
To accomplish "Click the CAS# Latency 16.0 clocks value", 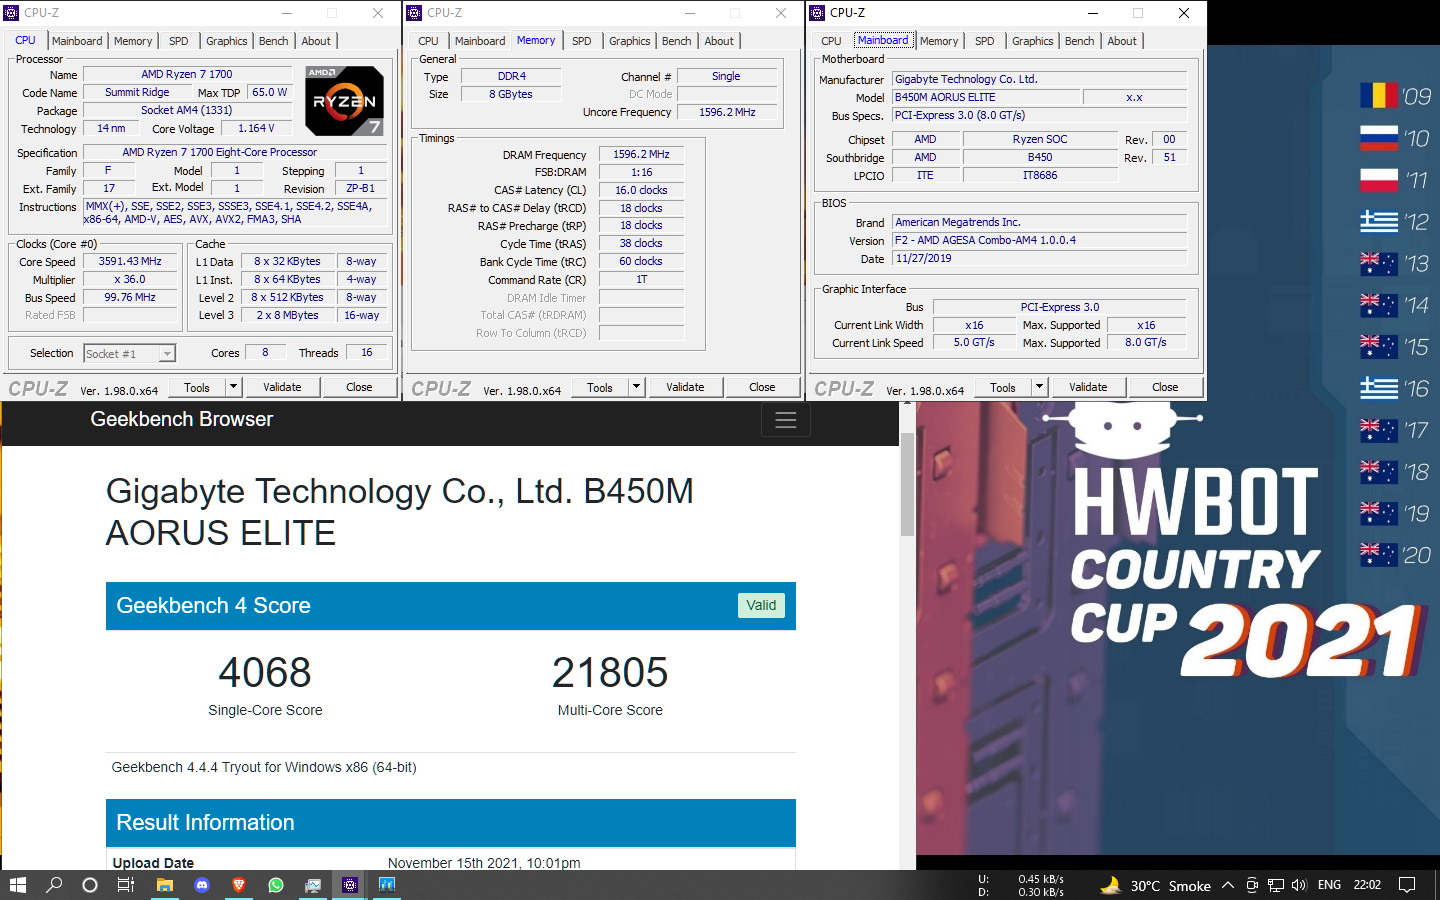I will pos(641,190).
